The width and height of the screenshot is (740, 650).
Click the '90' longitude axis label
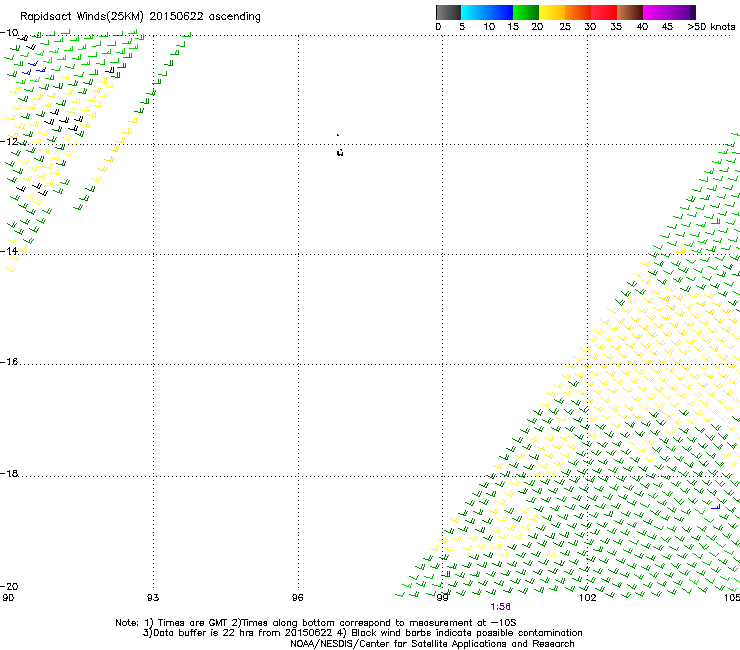pyautogui.click(x=8, y=598)
